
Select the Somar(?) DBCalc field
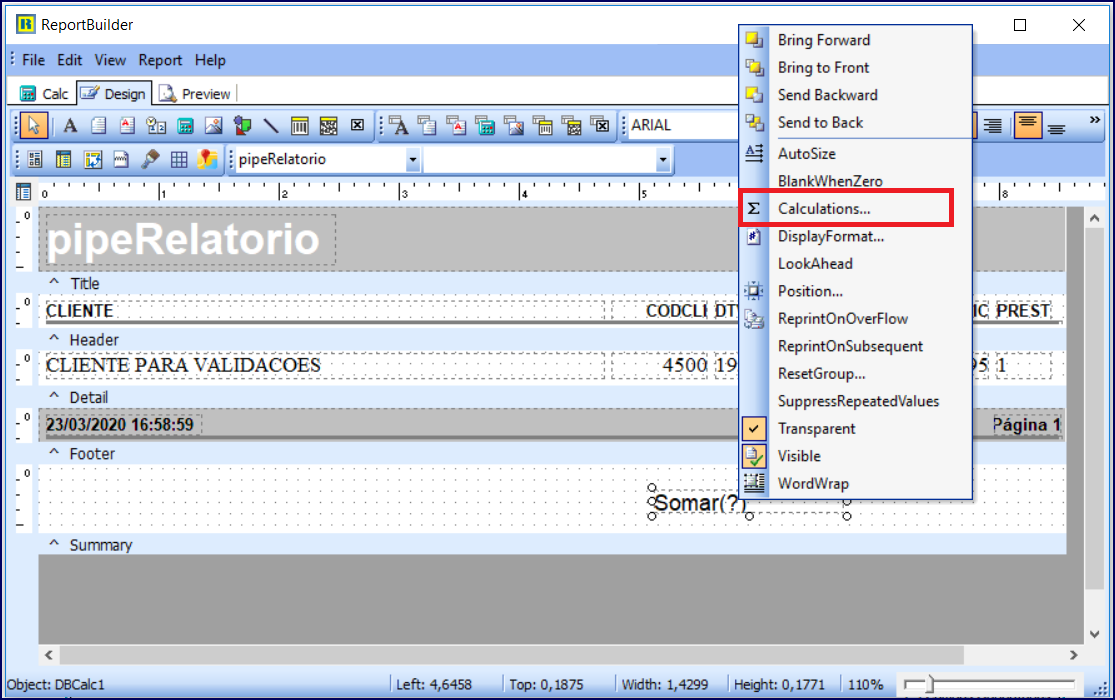click(x=700, y=503)
